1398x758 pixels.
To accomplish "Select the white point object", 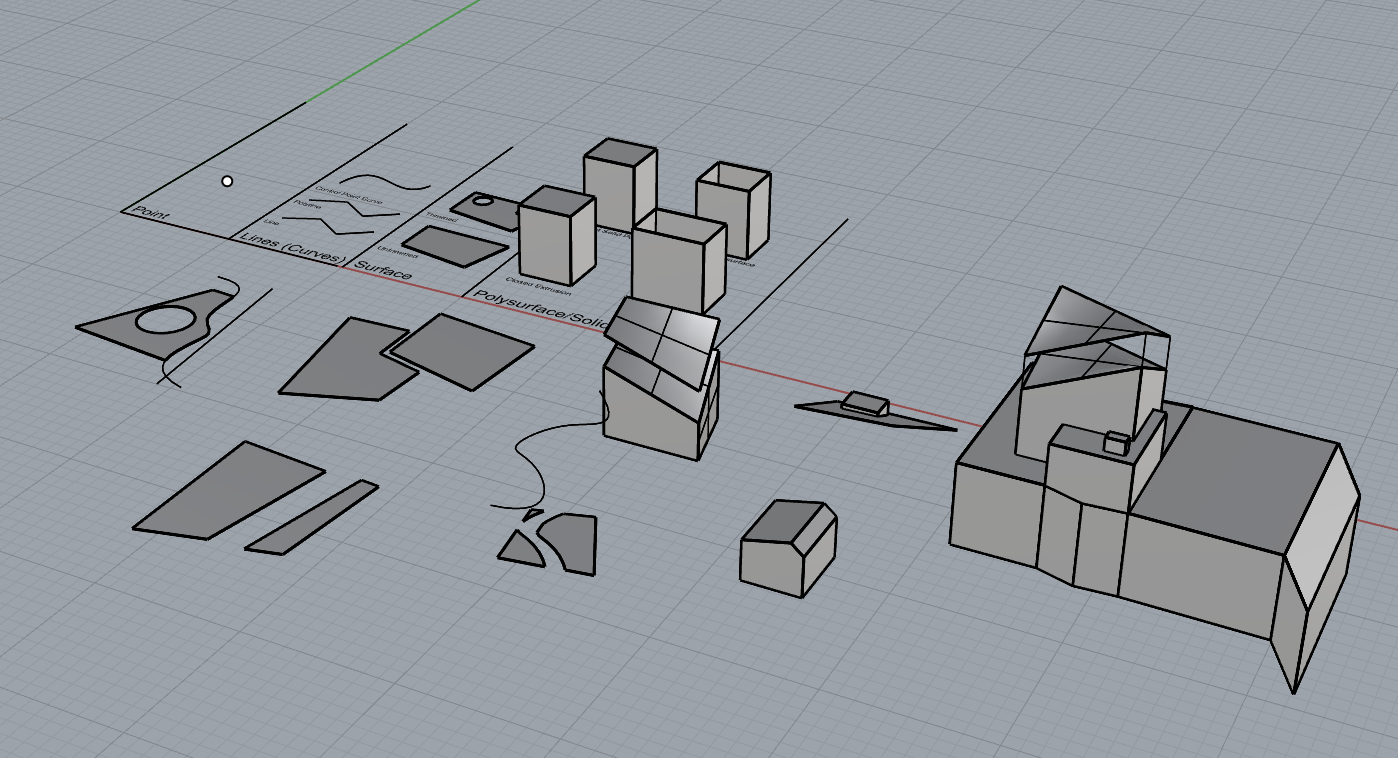I will pyautogui.click(x=227, y=181).
